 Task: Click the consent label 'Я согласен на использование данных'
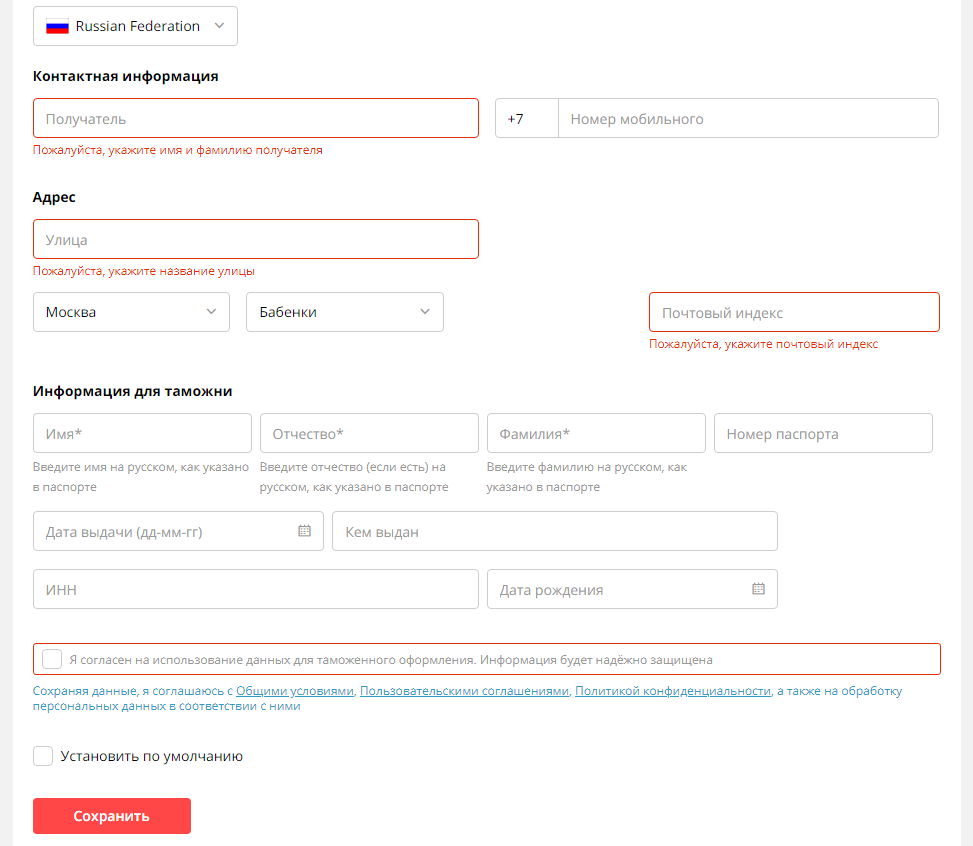point(391,660)
